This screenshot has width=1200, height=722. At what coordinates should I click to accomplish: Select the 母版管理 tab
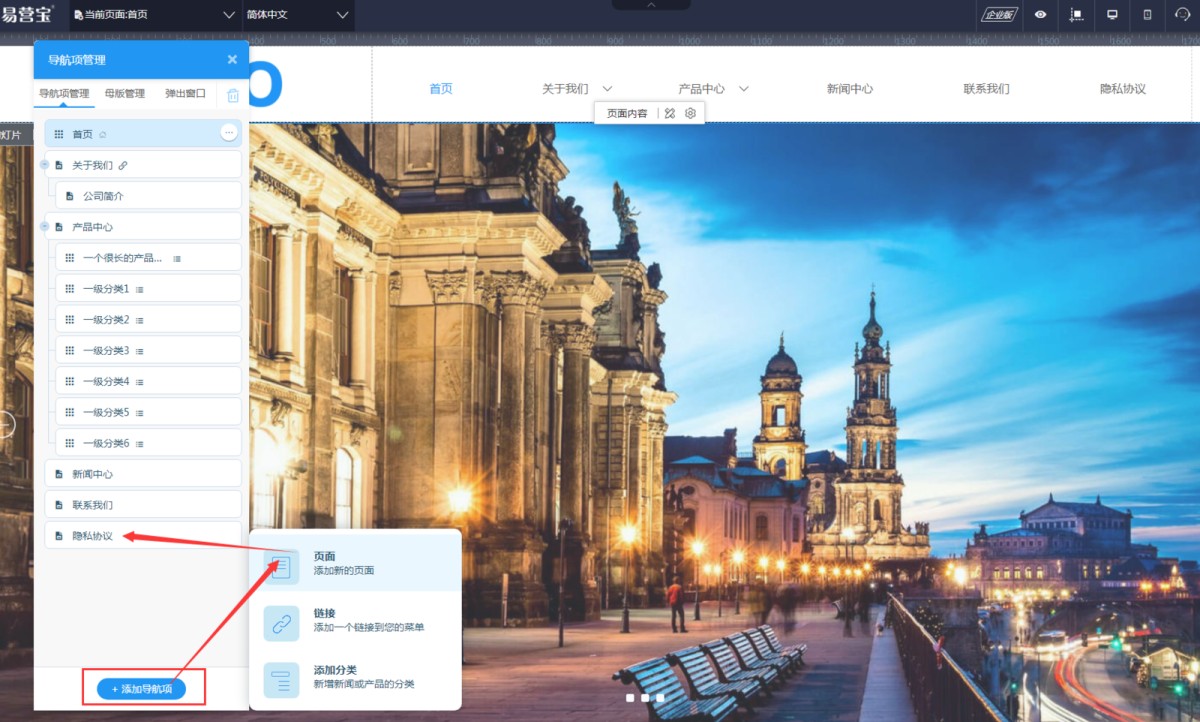click(125, 94)
